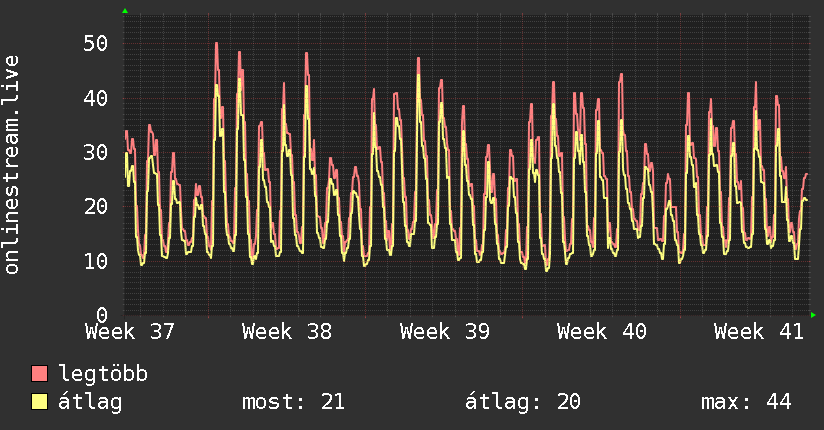Viewport: 824px width, 430px height.
Task: Click the Week 38 axis label
Action: pos(287,332)
